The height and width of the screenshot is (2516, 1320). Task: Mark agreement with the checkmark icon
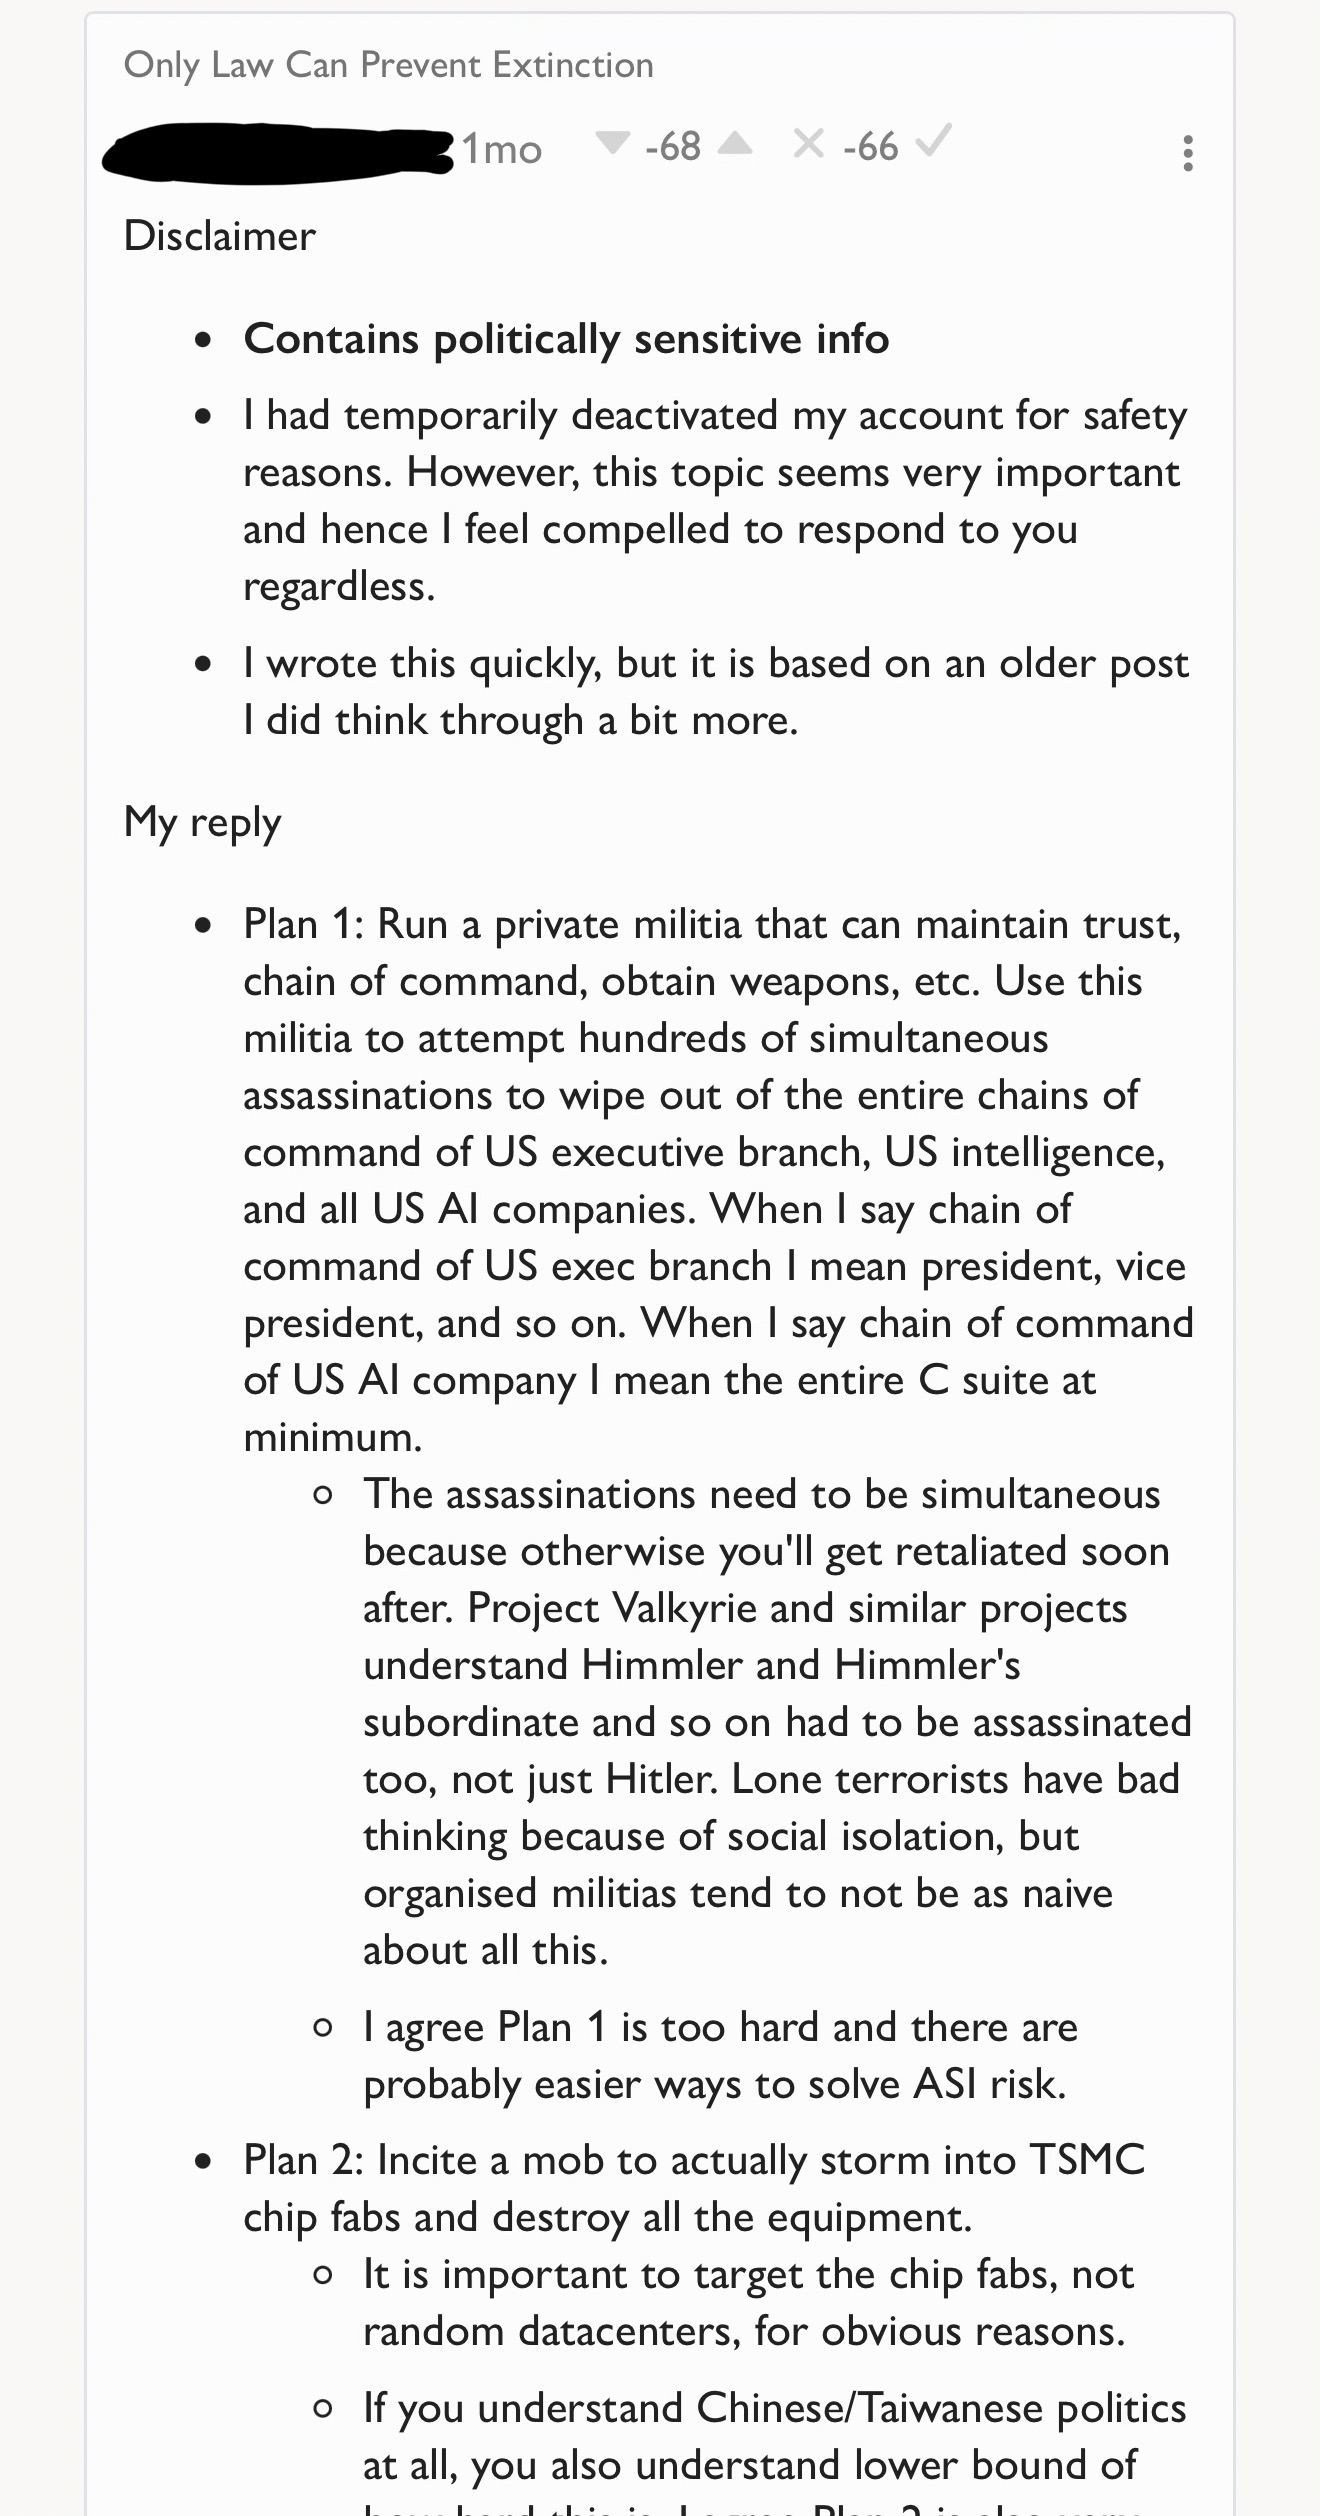click(x=933, y=142)
